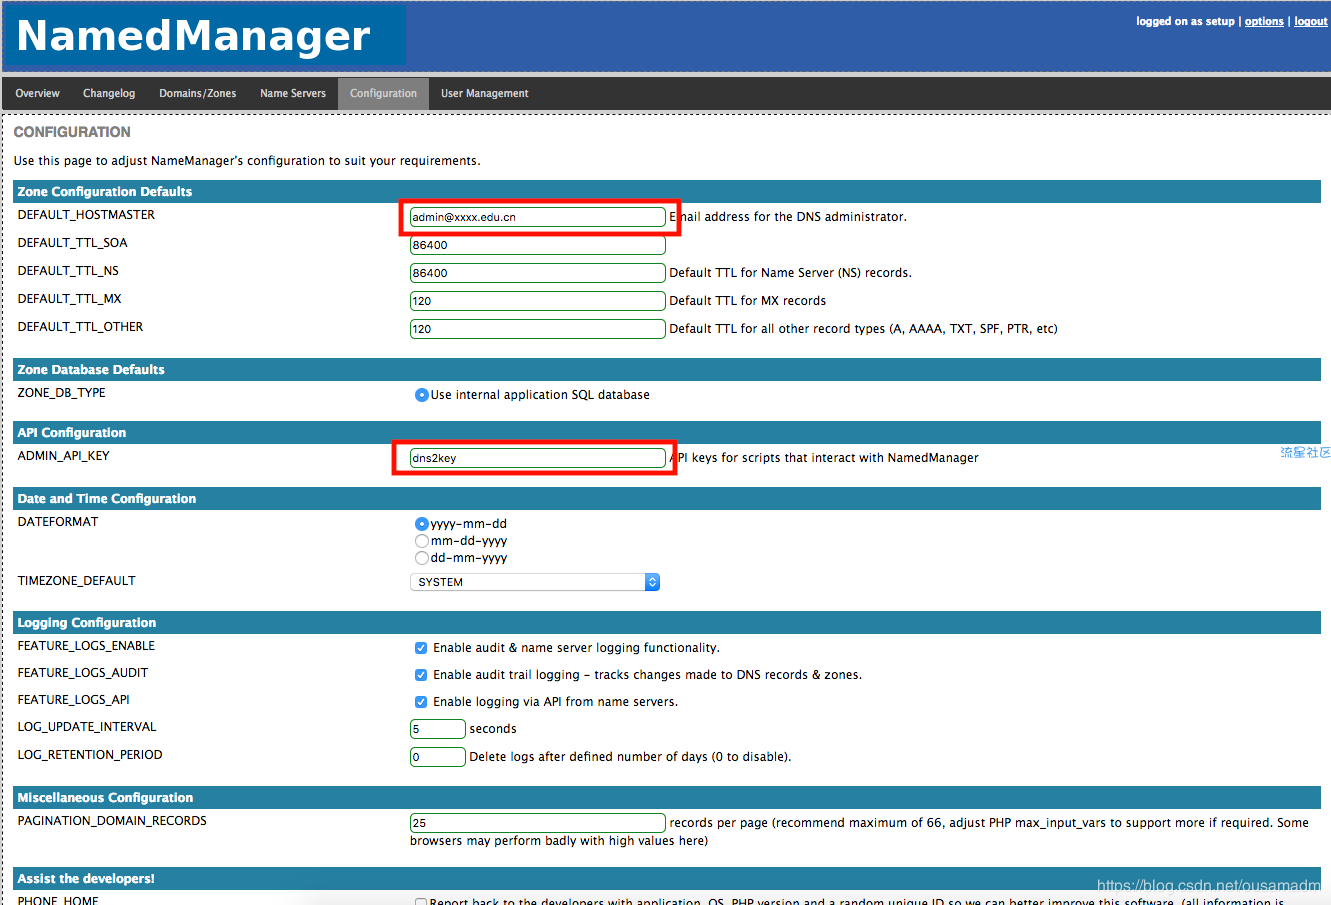
Task: Open the Changelog tab
Action: (109, 94)
